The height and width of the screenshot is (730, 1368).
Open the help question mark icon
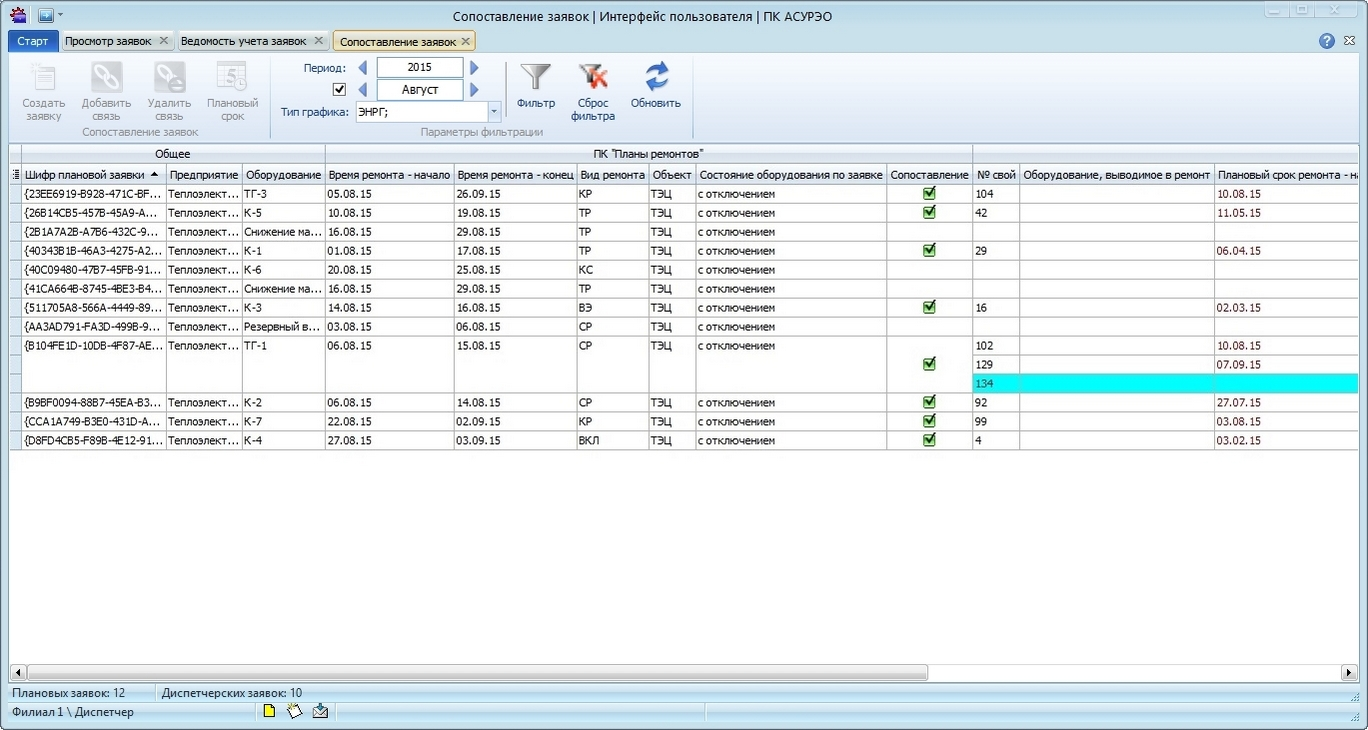pos(1327,41)
